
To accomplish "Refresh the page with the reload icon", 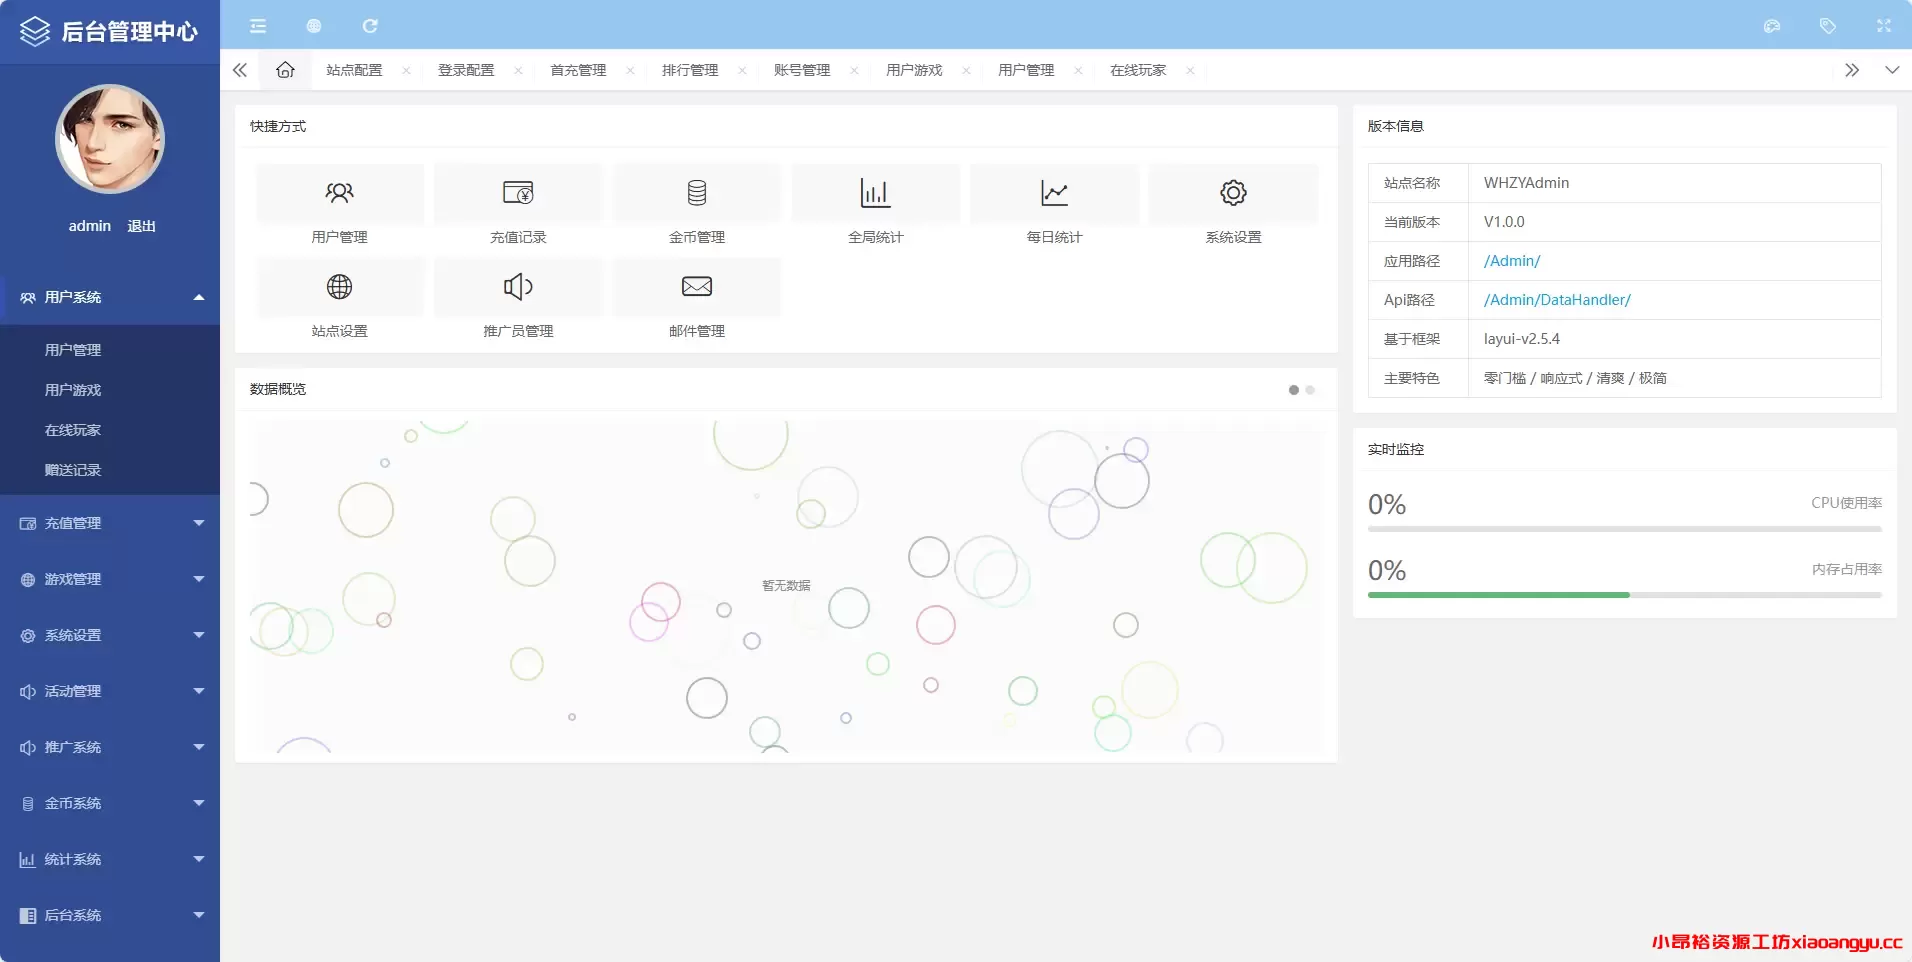I will (x=371, y=25).
